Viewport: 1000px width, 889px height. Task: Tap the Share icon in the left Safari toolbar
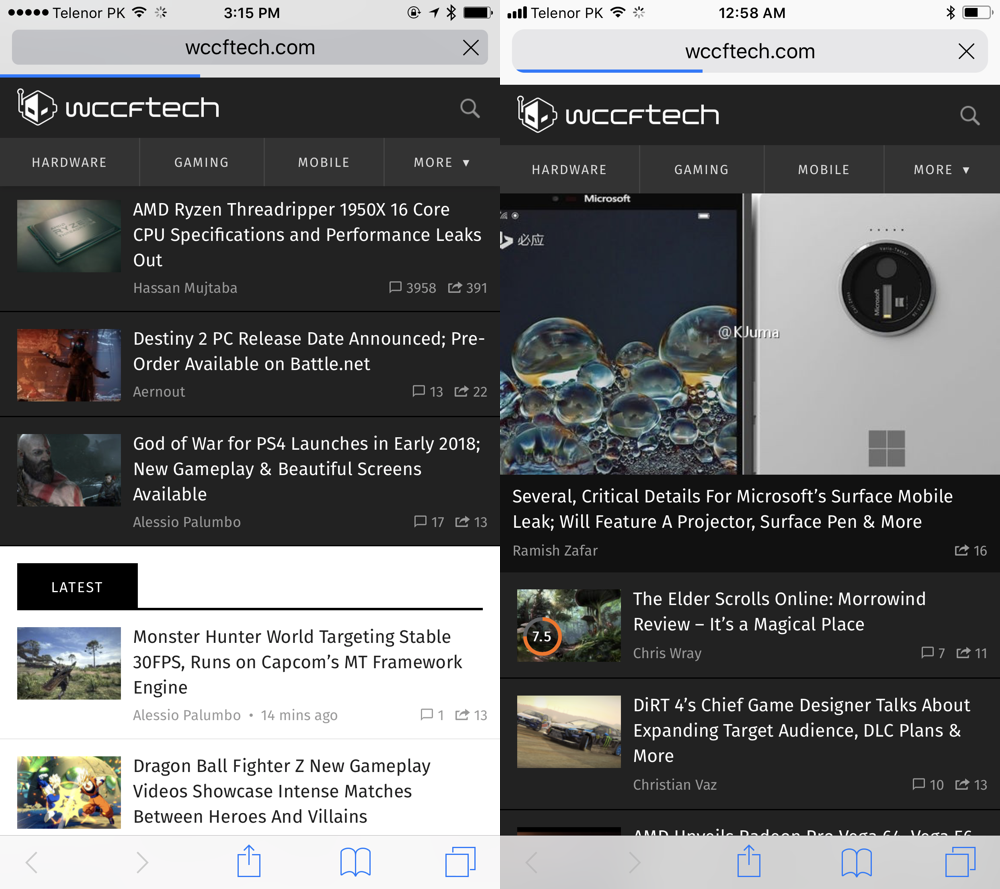tap(249, 861)
